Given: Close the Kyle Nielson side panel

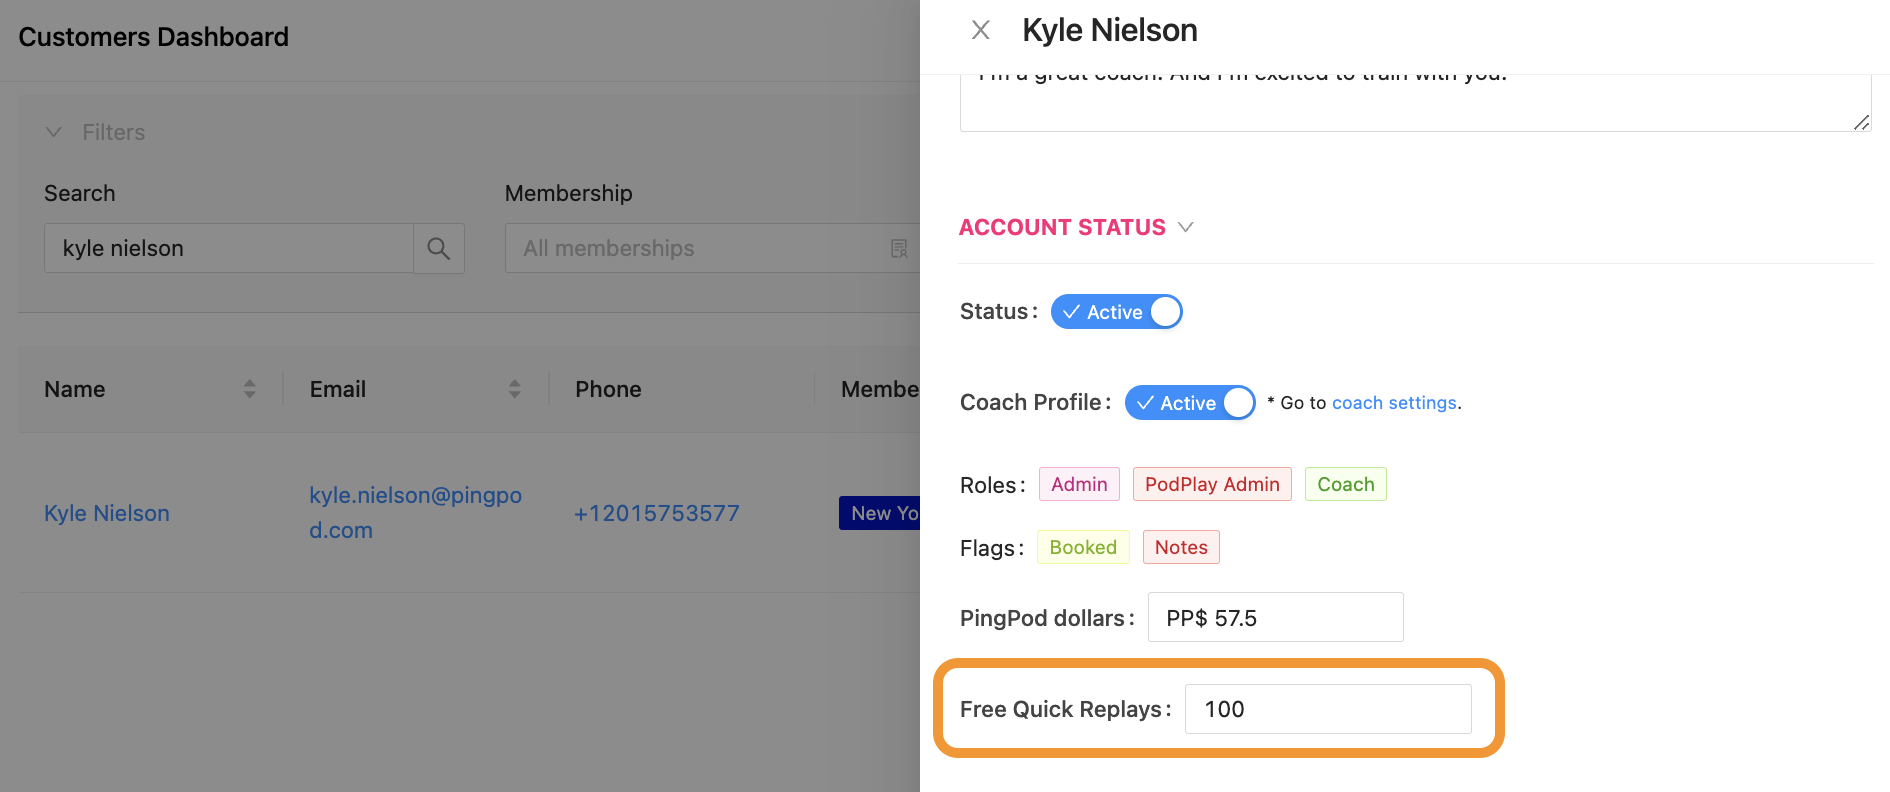Looking at the screenshot, I should [981, 30].
